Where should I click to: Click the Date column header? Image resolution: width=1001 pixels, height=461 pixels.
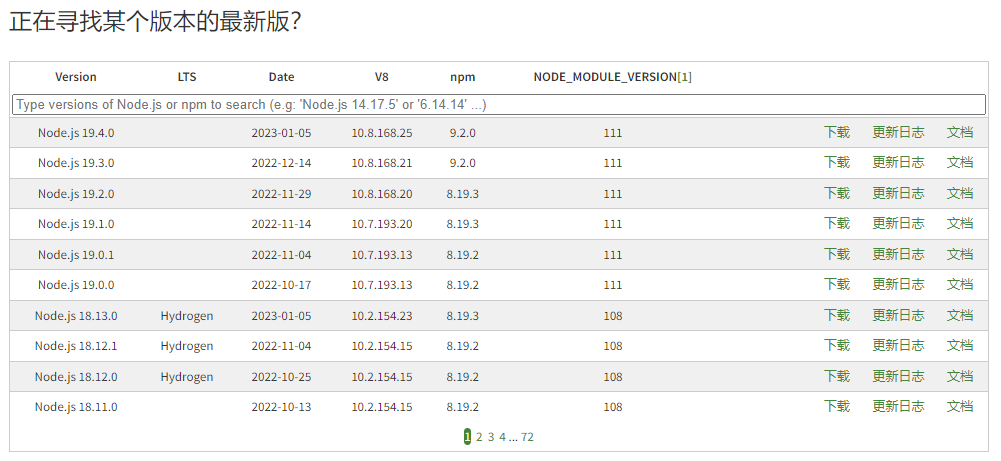click(x=281, y=77)
